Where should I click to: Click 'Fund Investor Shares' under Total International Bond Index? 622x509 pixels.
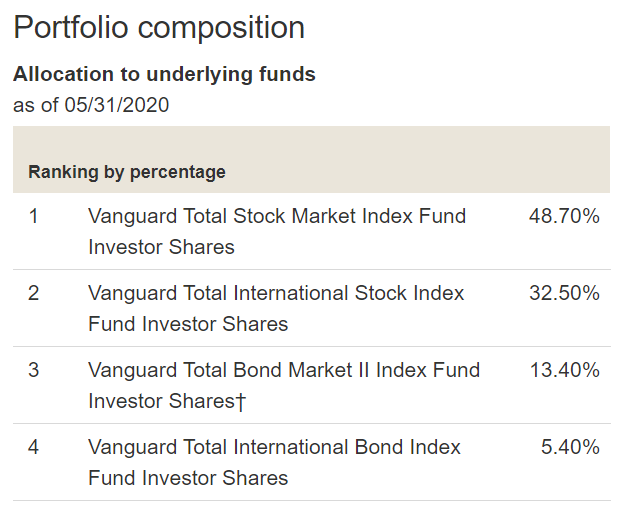pyautogui.click(x=188, y=478)
